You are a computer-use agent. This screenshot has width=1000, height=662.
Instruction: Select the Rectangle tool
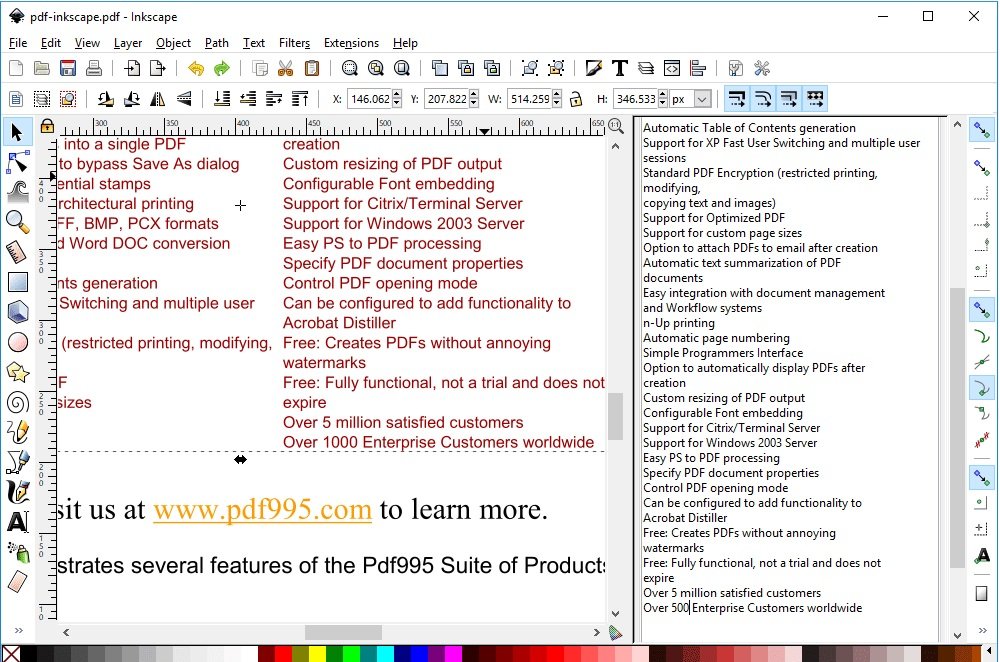pos(16,281)
